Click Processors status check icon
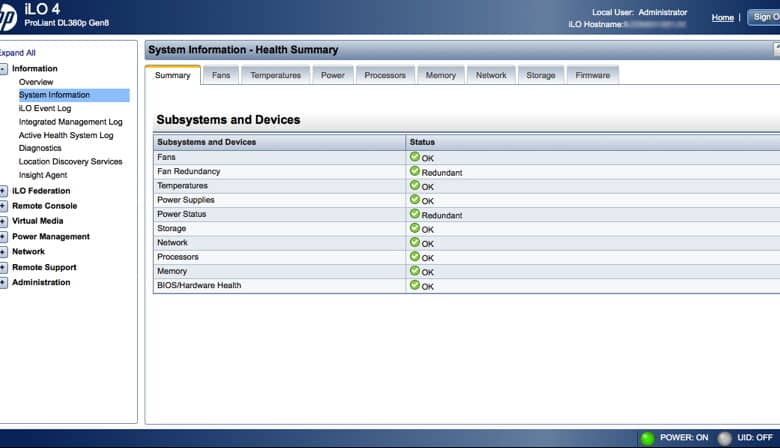 click(x=414, y=257)
